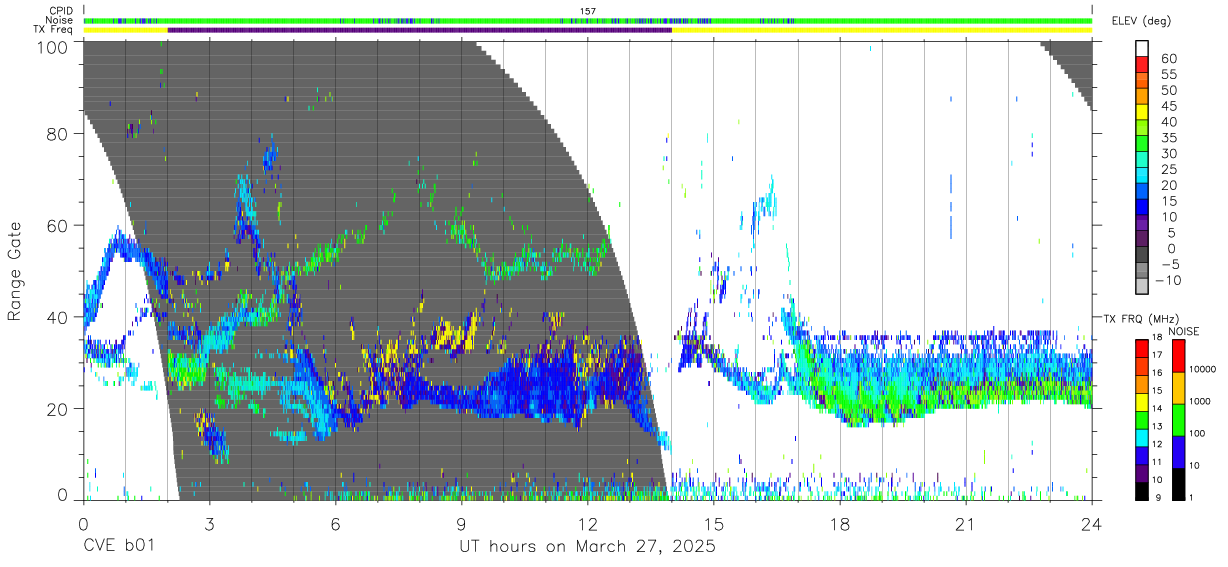Click hour tick 12 on the time axis
Screen dimensions: 1228x567
[587, 523]
